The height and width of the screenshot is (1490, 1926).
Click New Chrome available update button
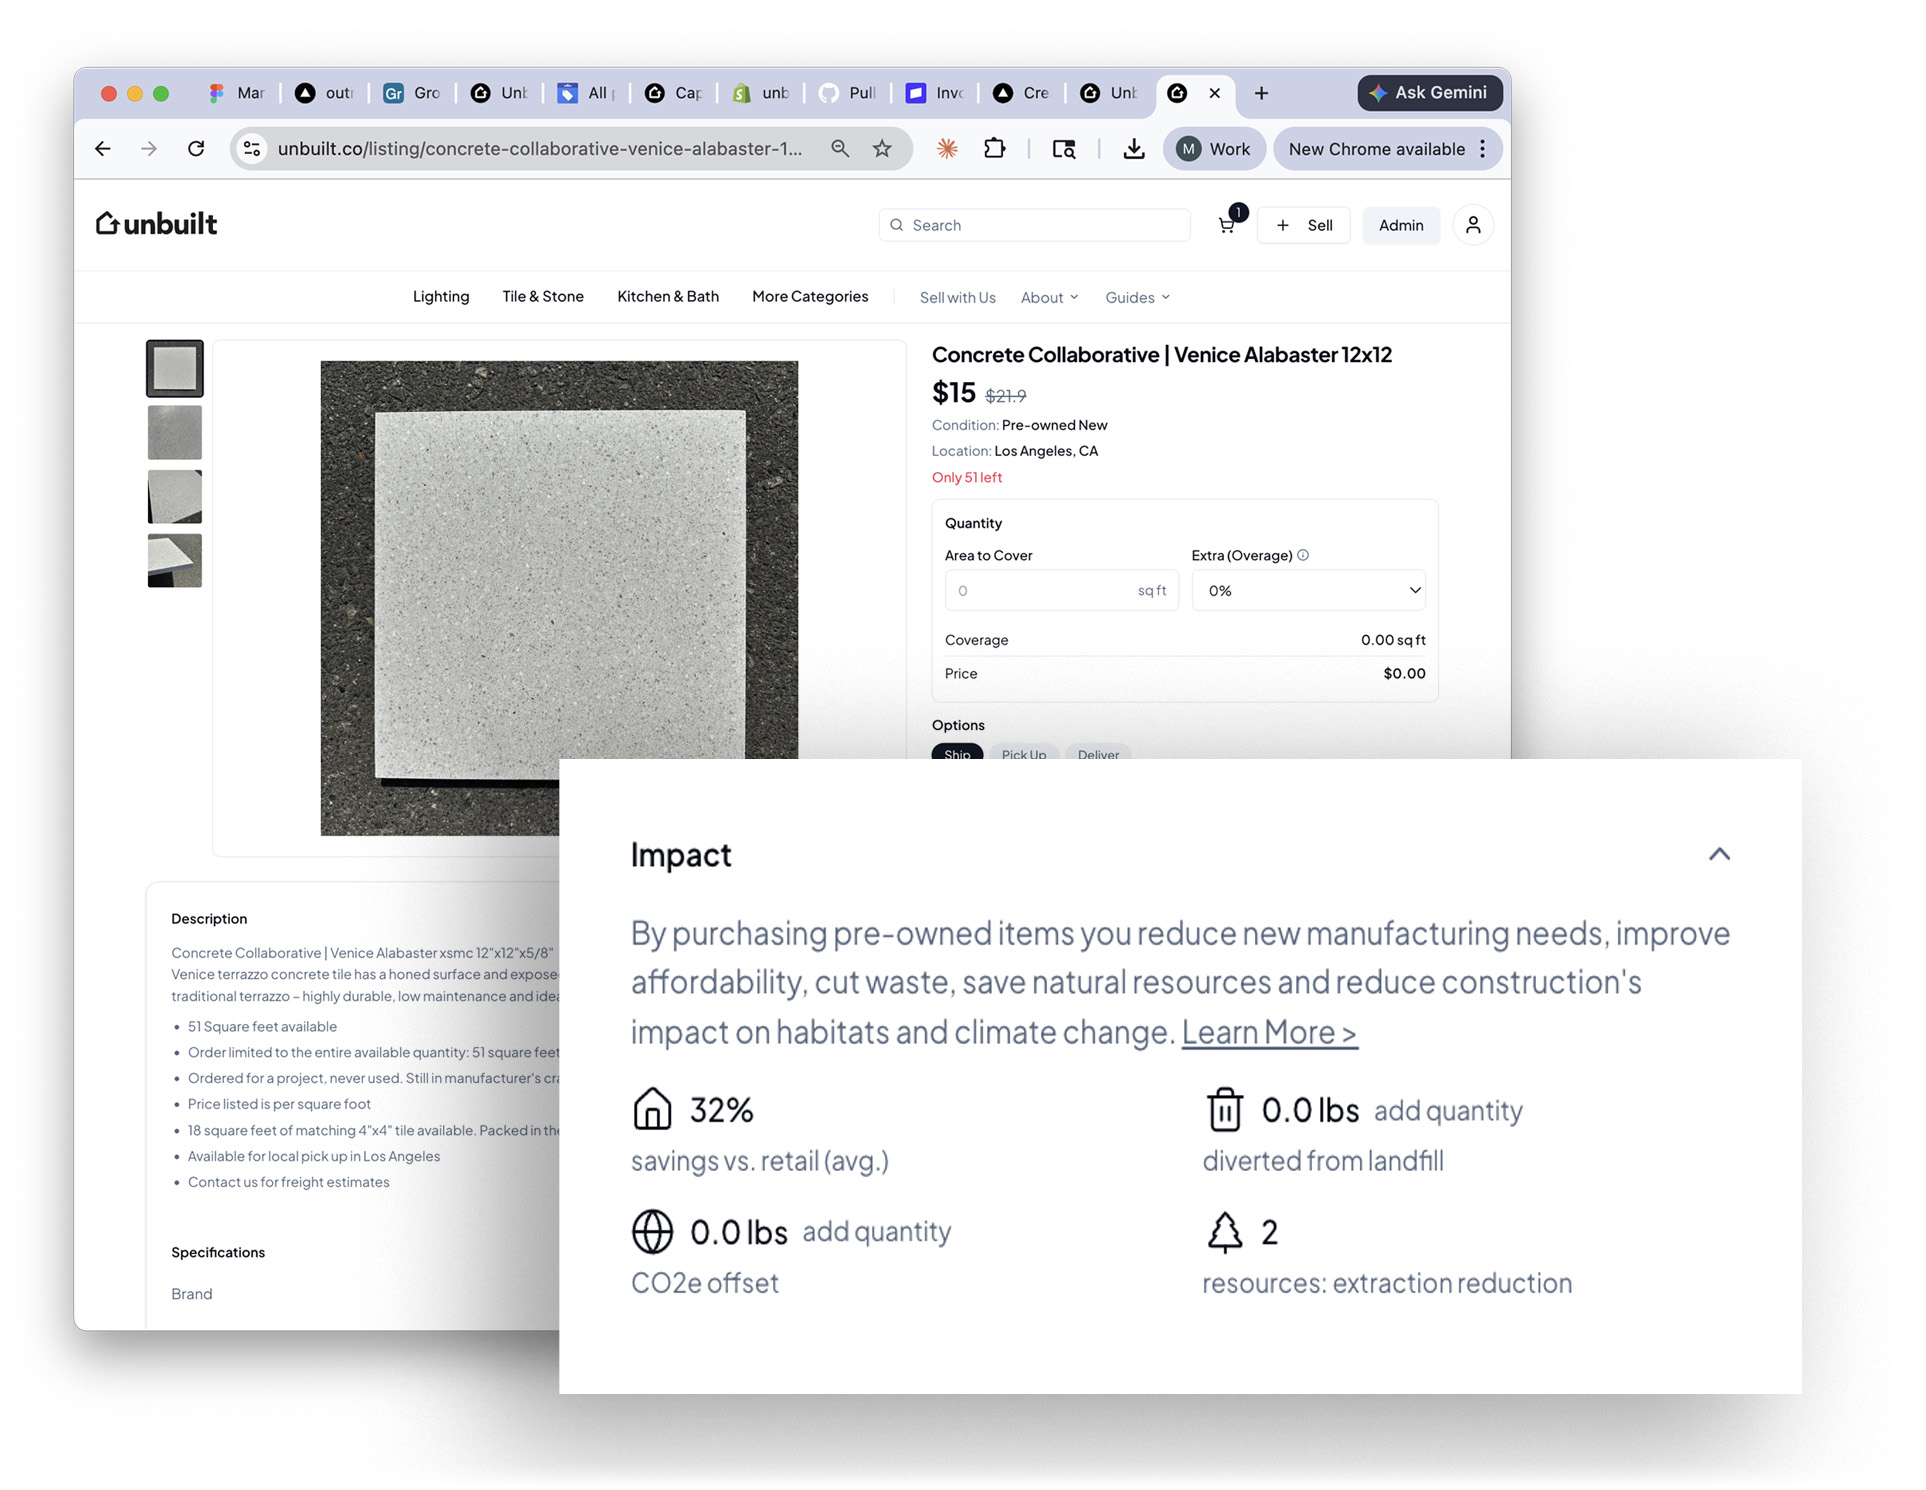(x=1387, y=149)
